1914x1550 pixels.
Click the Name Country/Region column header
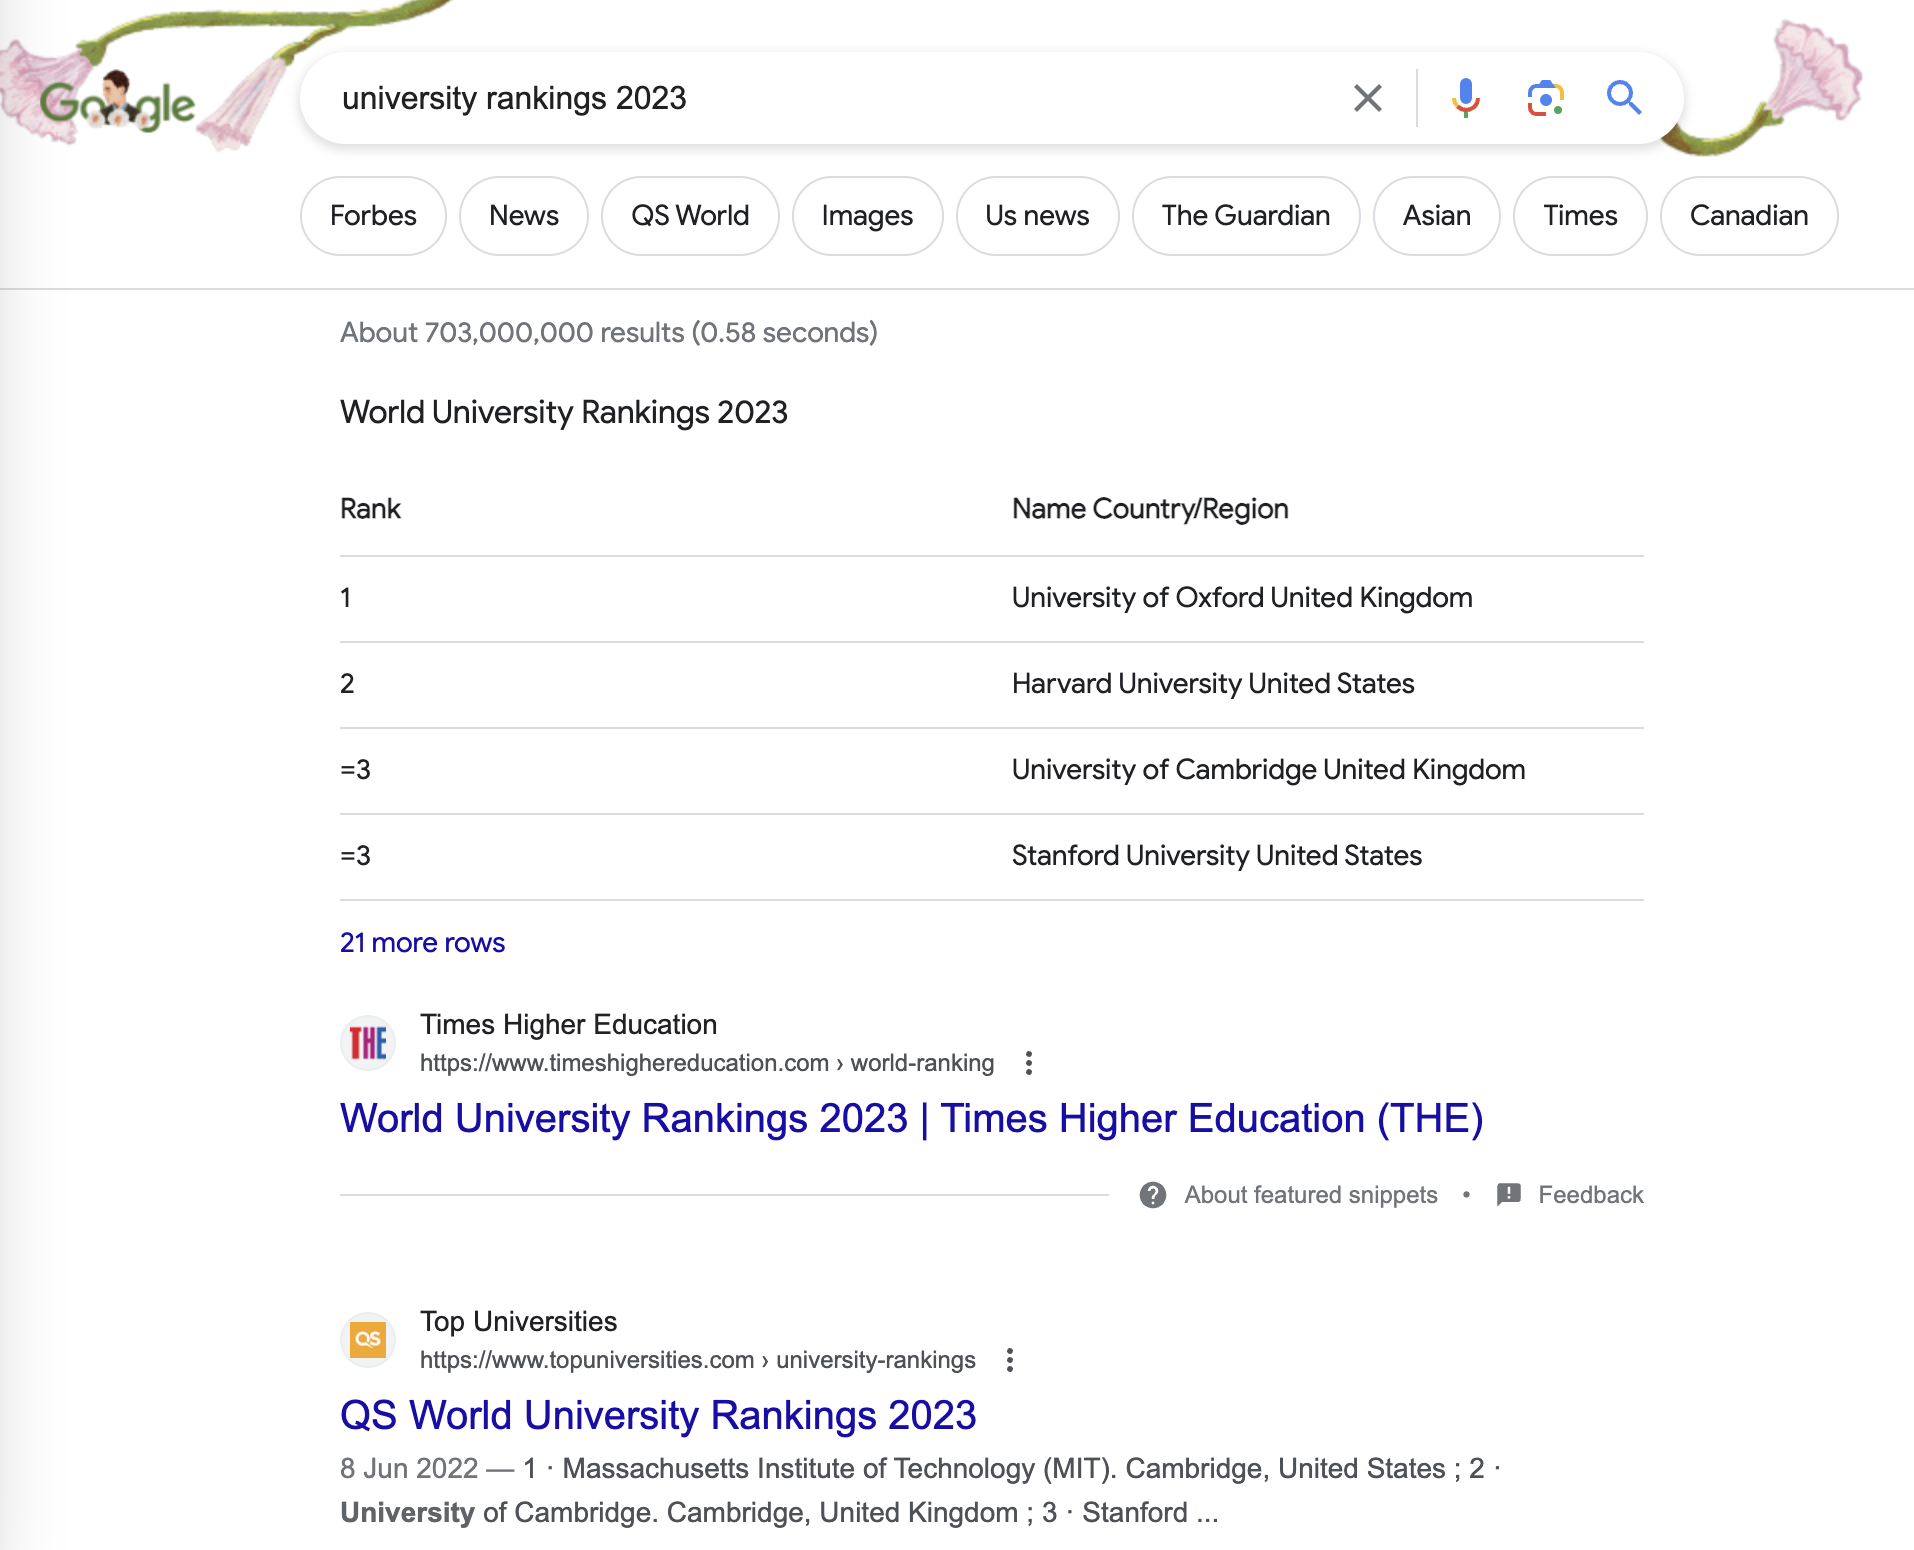tap(1150, 509)
